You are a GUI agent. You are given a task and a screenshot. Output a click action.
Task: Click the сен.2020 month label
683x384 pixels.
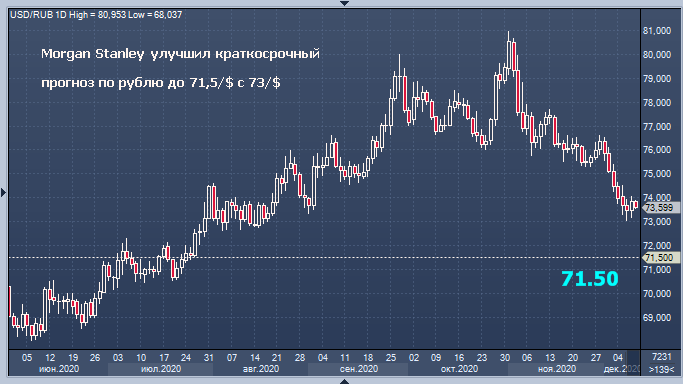pyautogui.click(x=358, y=369)
